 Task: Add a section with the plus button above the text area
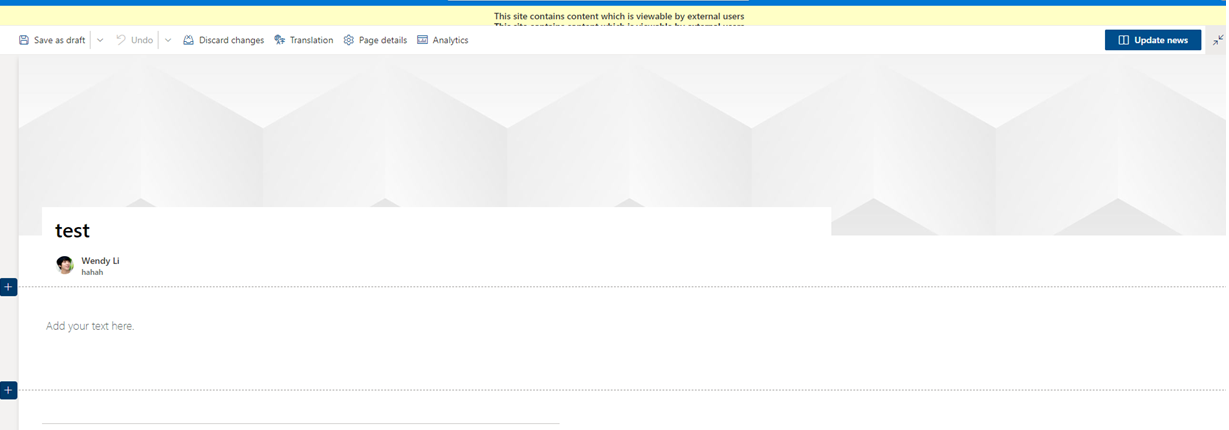(x=8, y=287)
